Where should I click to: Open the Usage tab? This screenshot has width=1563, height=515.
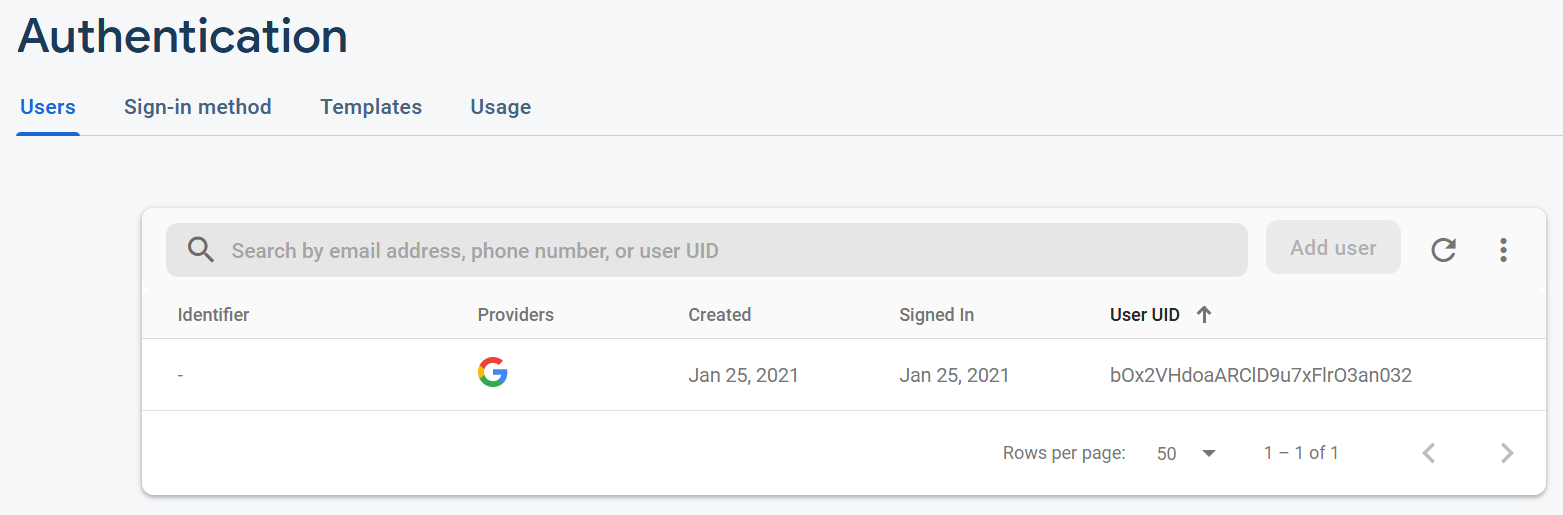pos(501,107)
